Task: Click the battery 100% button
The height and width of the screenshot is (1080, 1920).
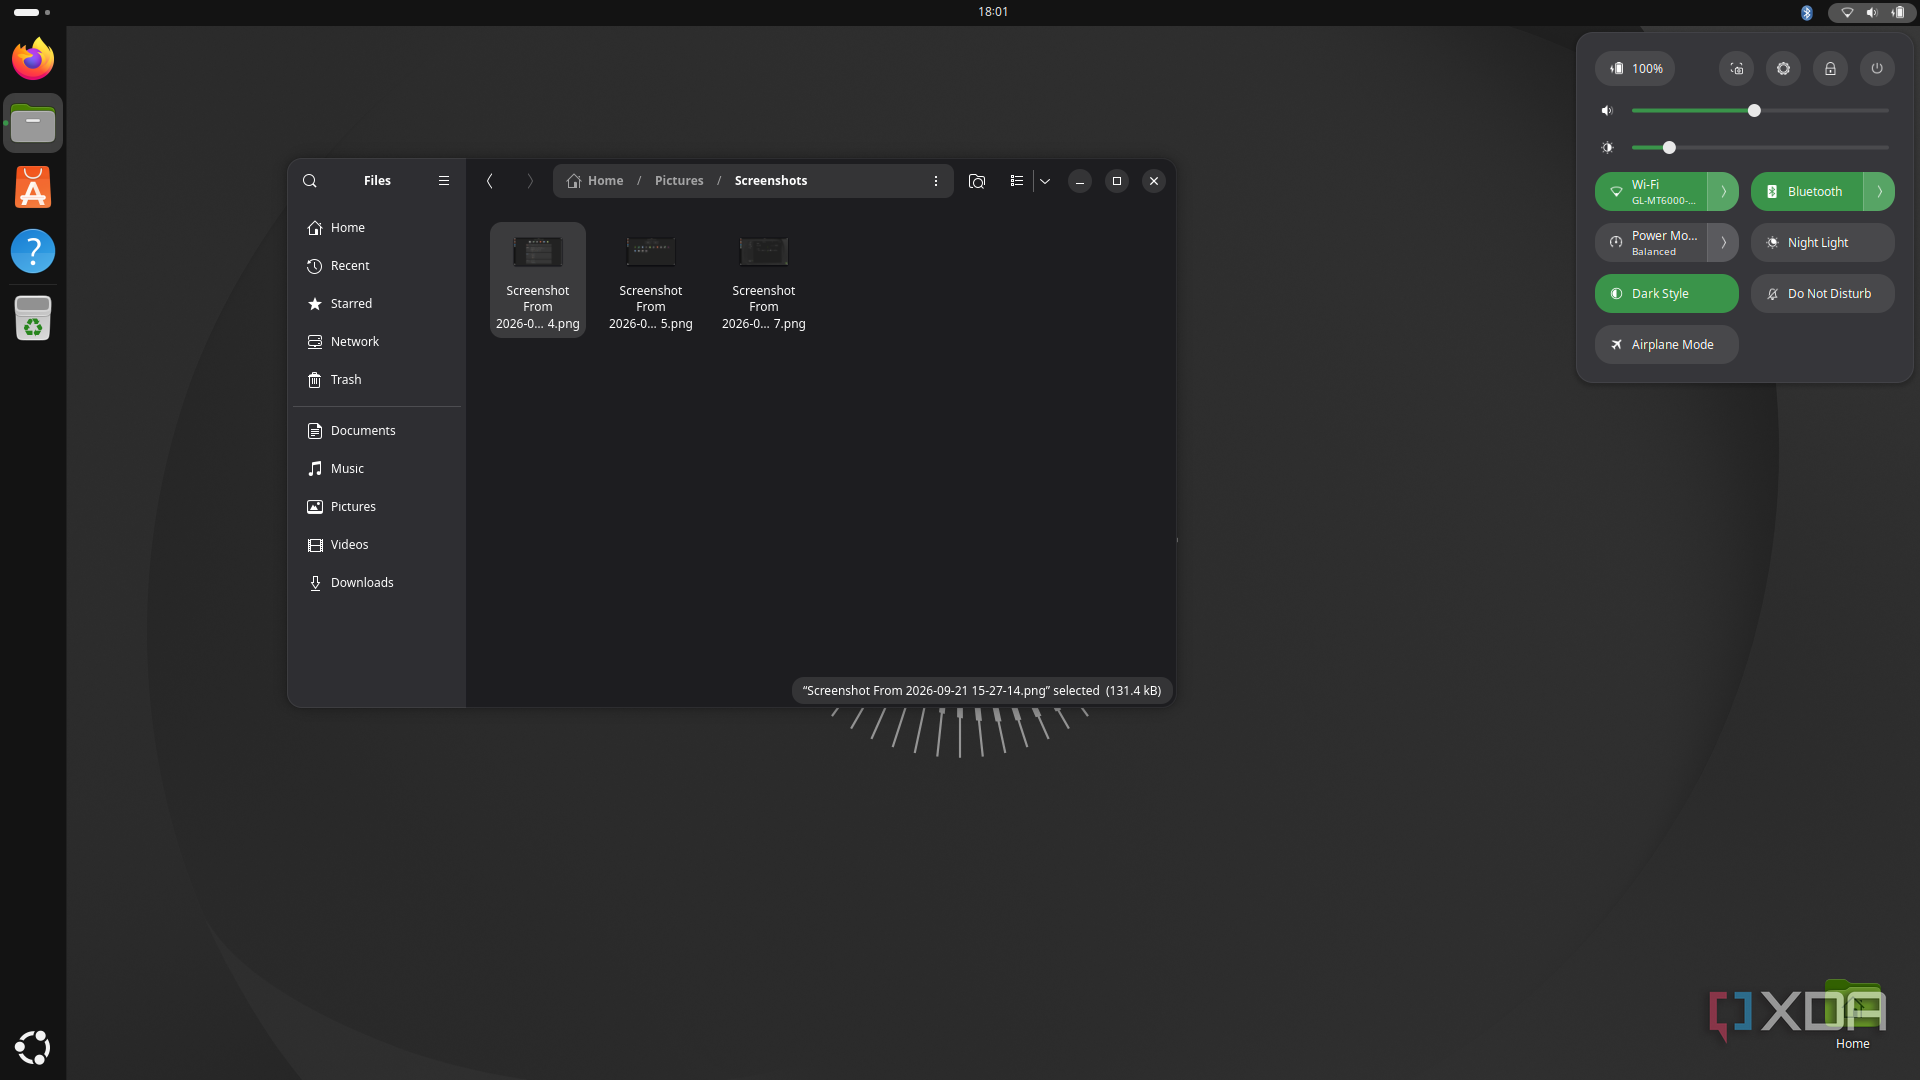Action: point(1635,68)
